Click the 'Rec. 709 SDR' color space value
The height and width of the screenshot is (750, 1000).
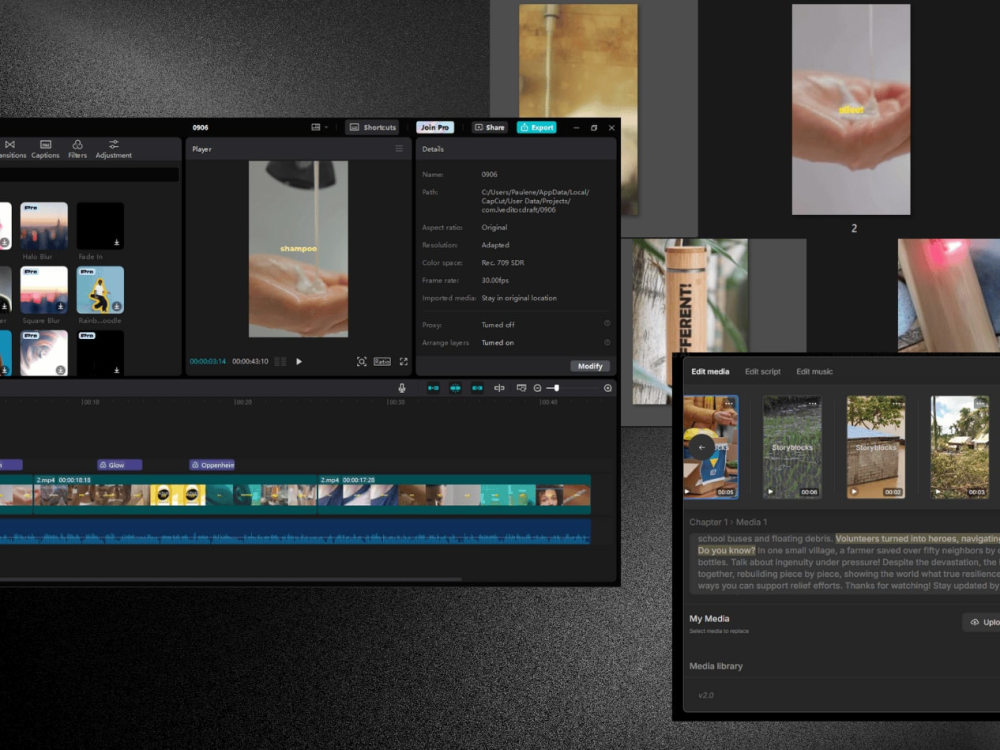503,263
